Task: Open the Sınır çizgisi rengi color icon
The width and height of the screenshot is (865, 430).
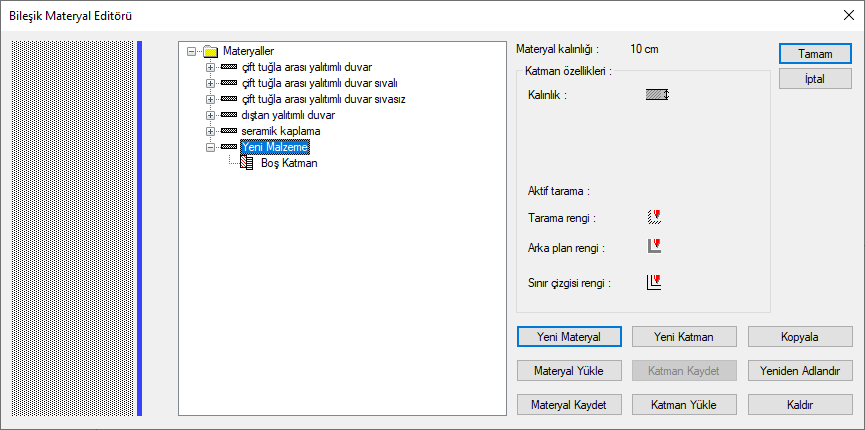Action: click(x=654, y=283)
